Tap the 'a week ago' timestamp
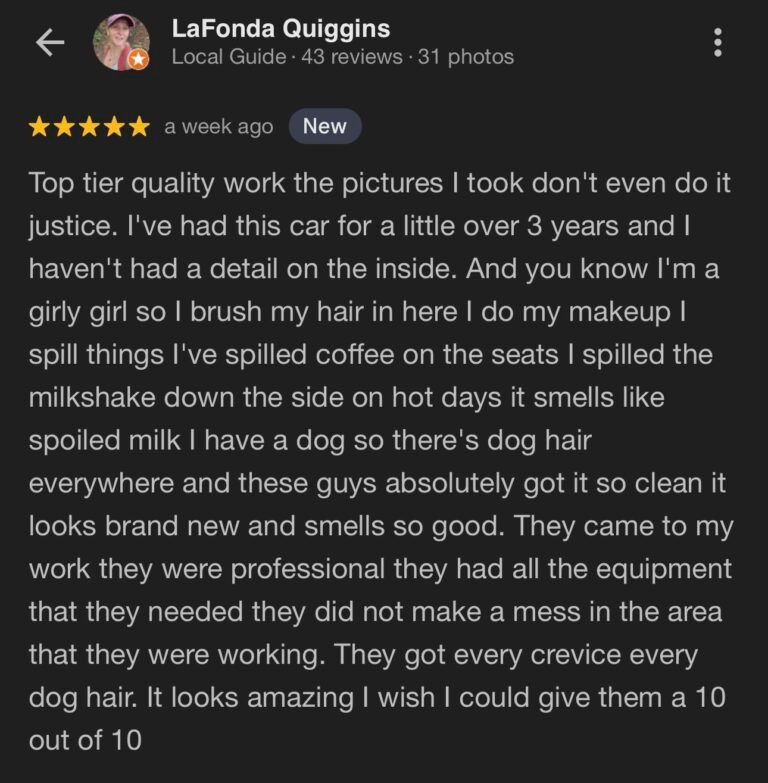 click(219, 127)
